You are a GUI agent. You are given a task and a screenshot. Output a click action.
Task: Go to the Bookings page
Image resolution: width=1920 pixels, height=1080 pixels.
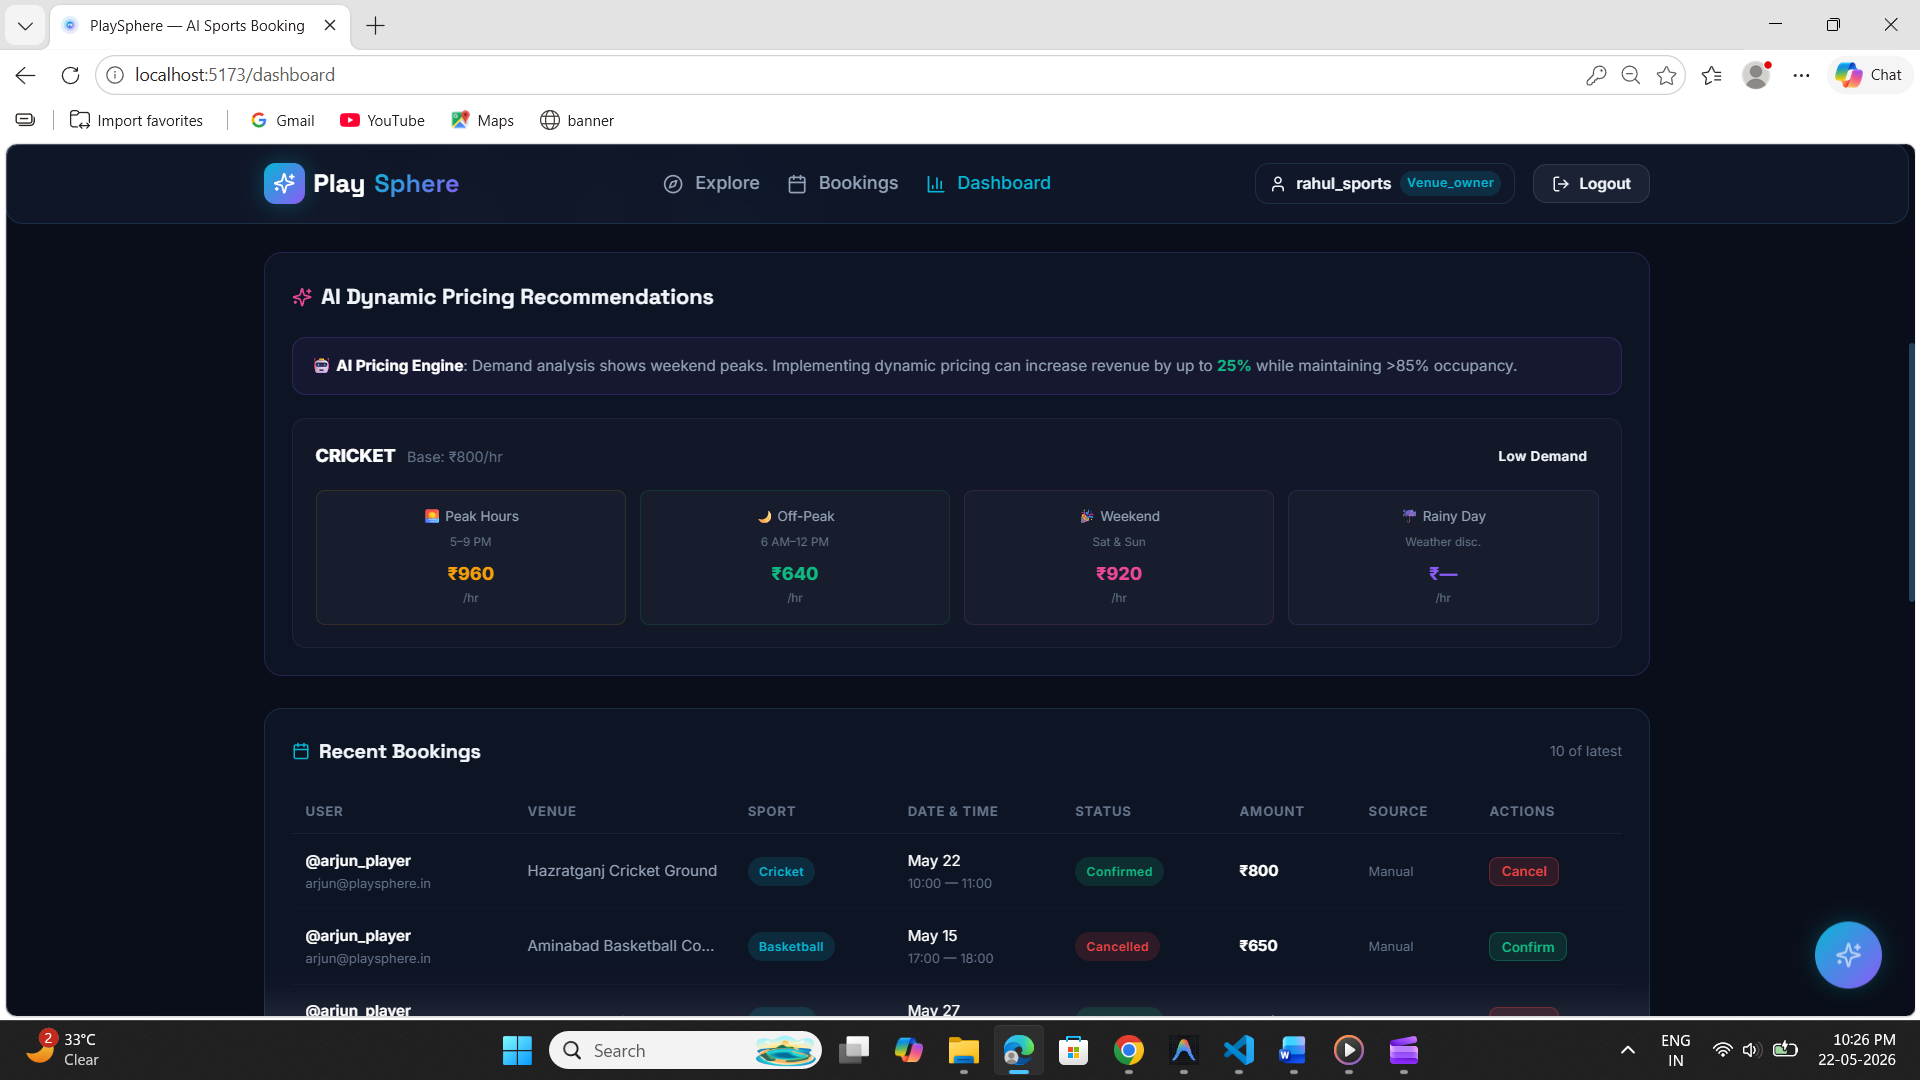842,183
